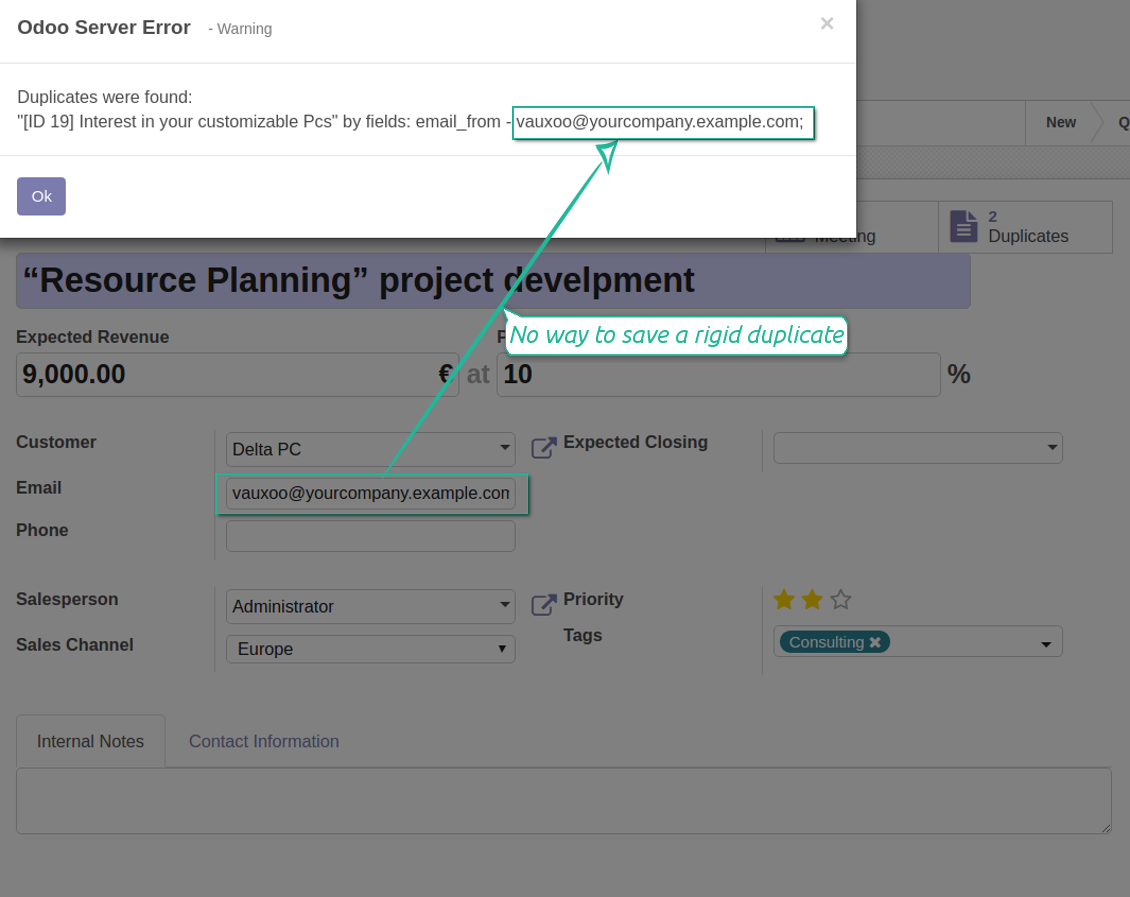This screenshot has height=897, width=1130.
Task: Open Sales Channel Europe selector
Action: (370, 649)
